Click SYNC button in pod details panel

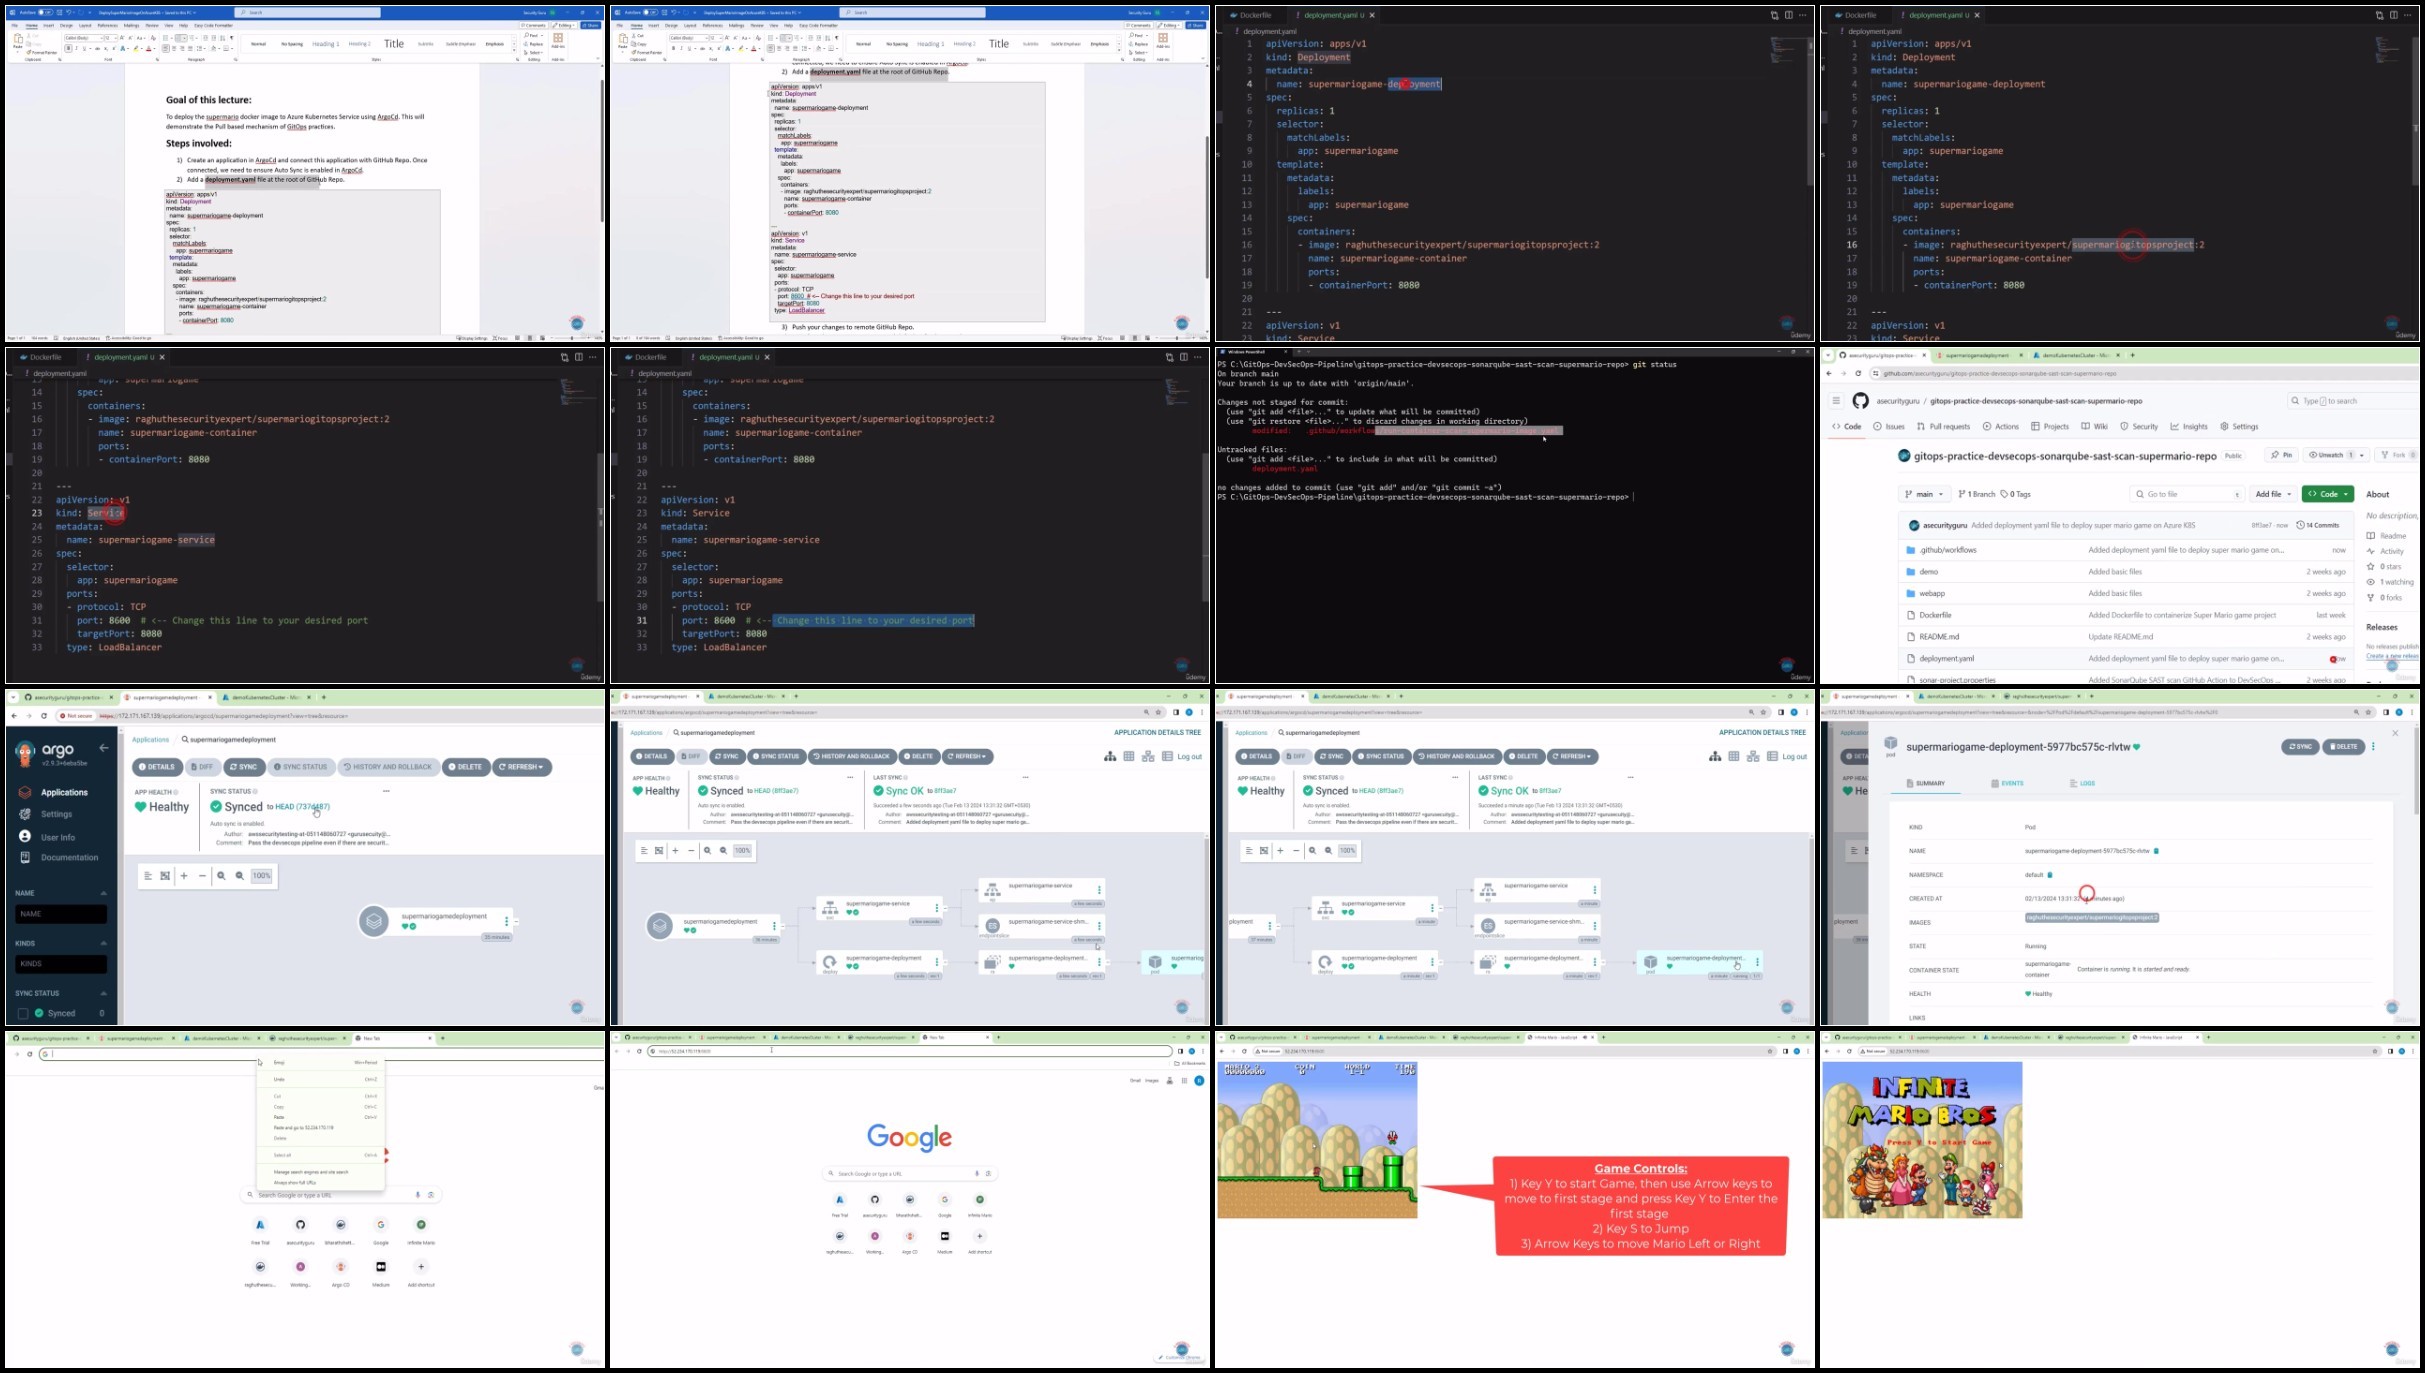2300,746
